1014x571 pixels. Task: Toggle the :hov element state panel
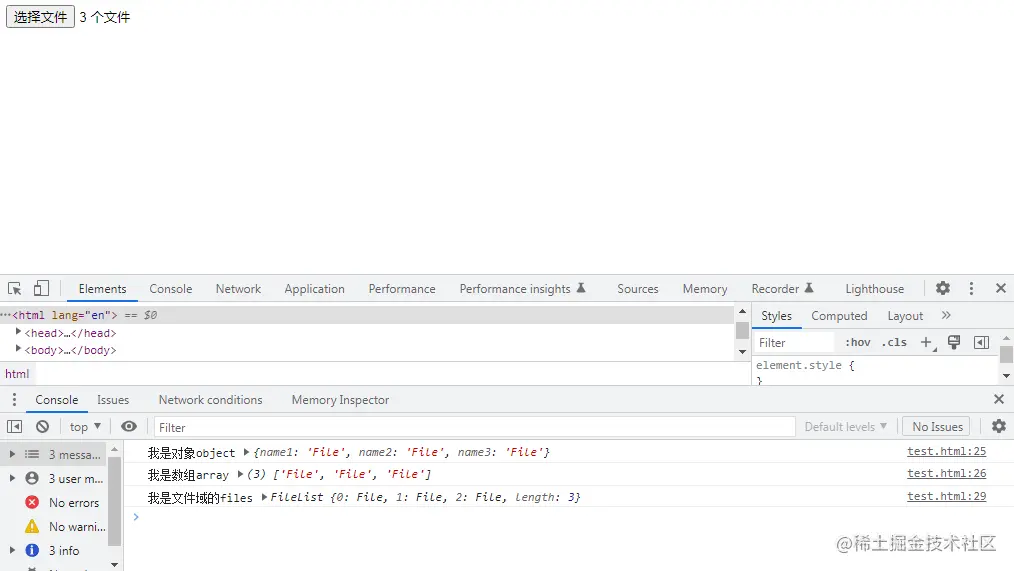[x=858, y=343]
